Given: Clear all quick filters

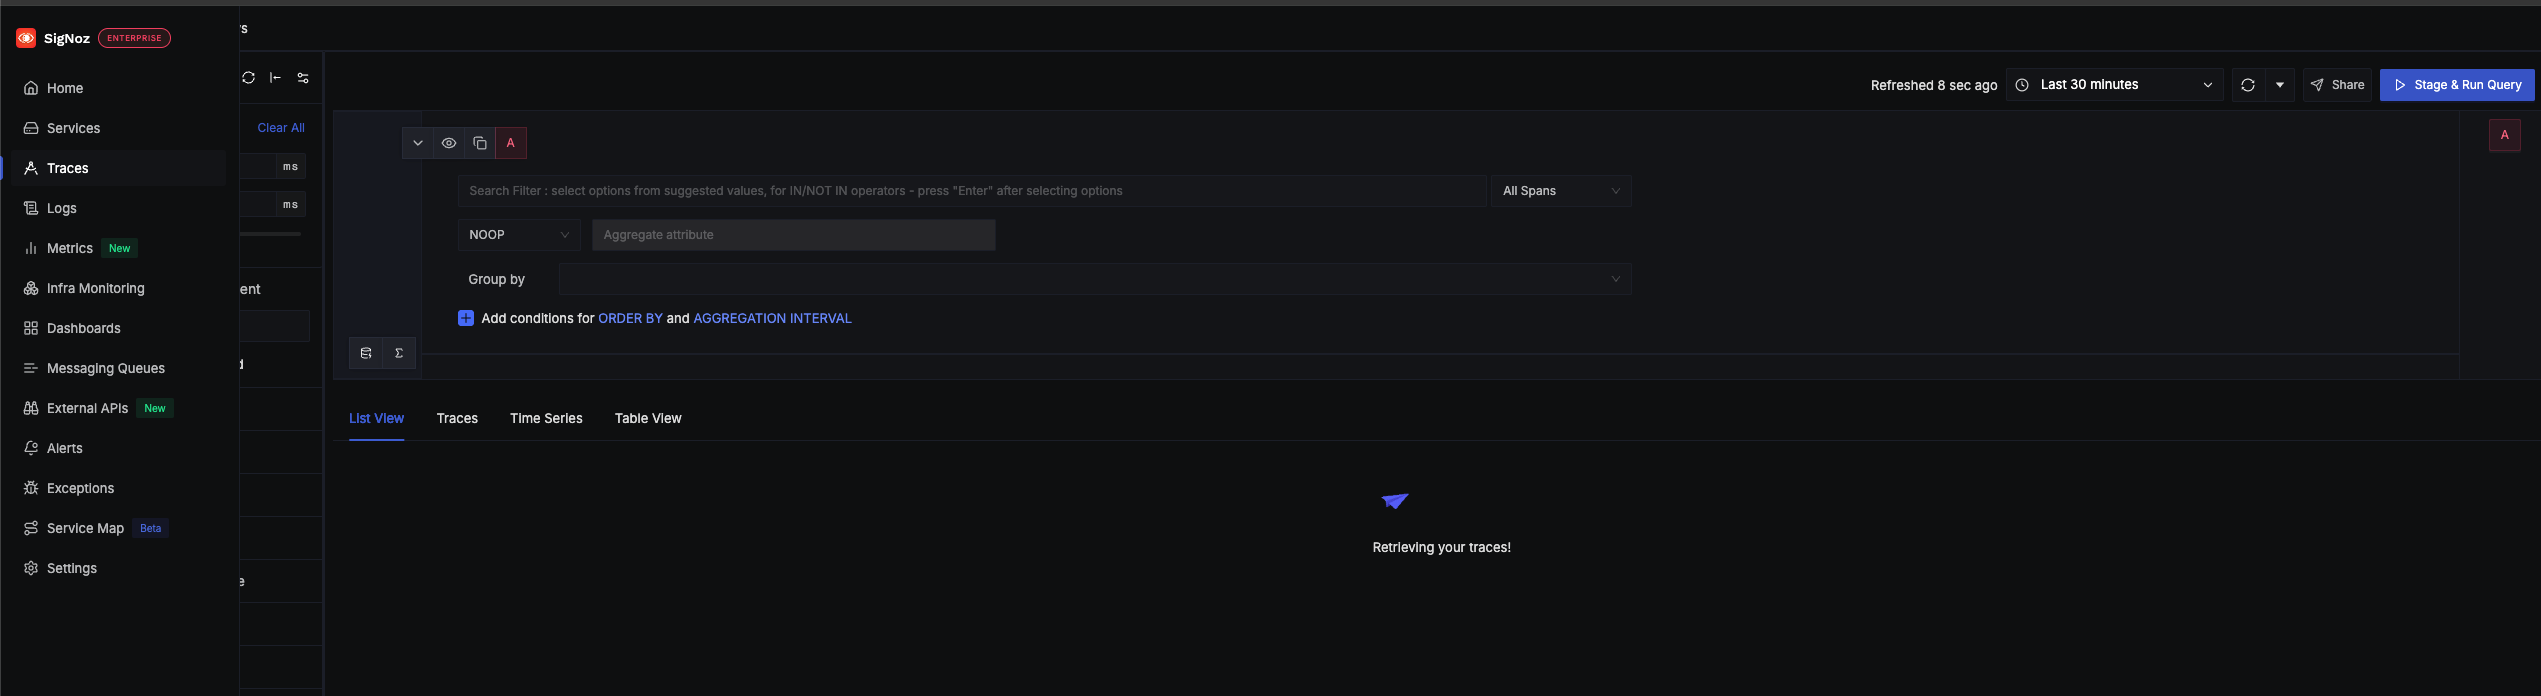Looking at the screenshot, I should [281, 128].
